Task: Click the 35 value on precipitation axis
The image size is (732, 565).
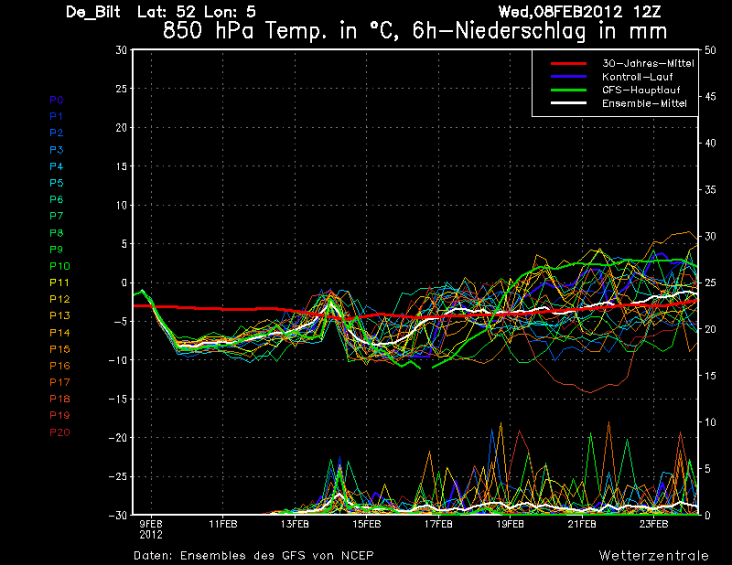Action: (710, 190)
